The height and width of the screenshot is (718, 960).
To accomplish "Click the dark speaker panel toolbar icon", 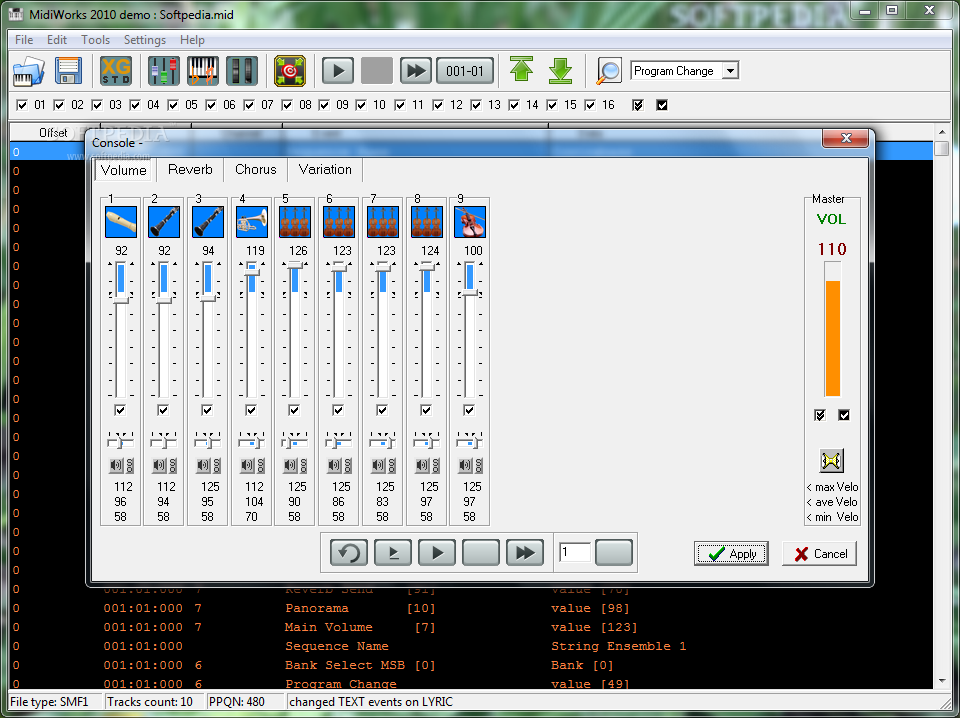I will tap(242, 71).
